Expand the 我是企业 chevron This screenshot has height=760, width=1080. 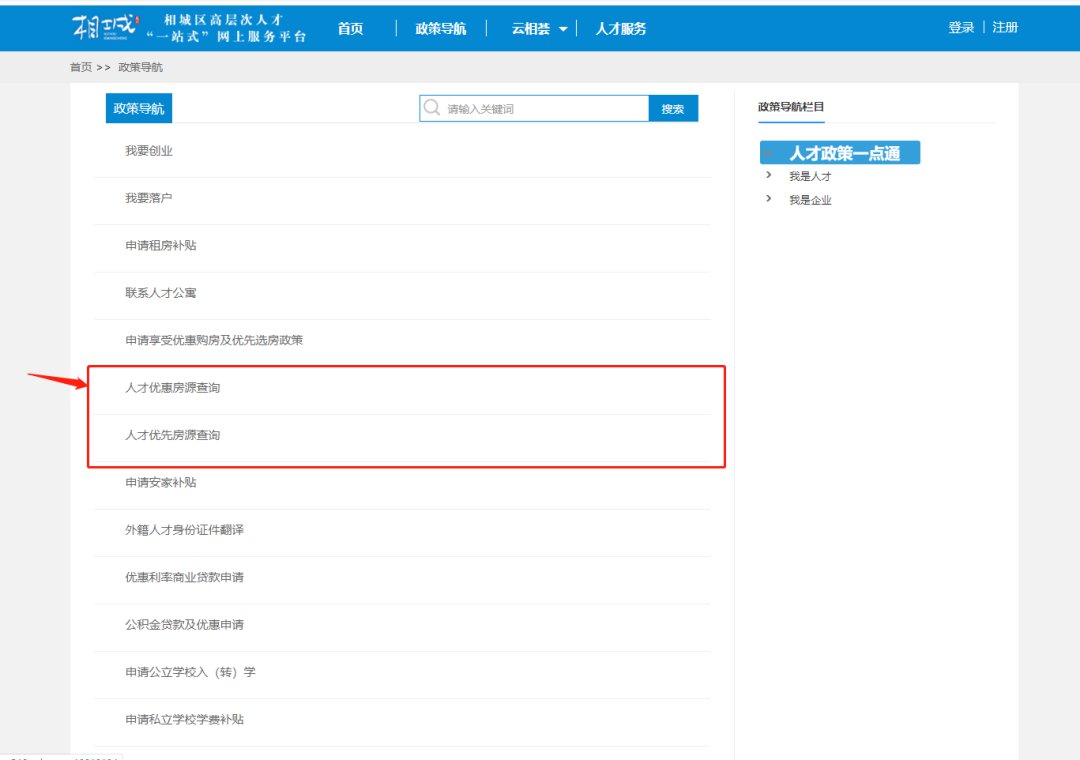(x=768, y=199)
